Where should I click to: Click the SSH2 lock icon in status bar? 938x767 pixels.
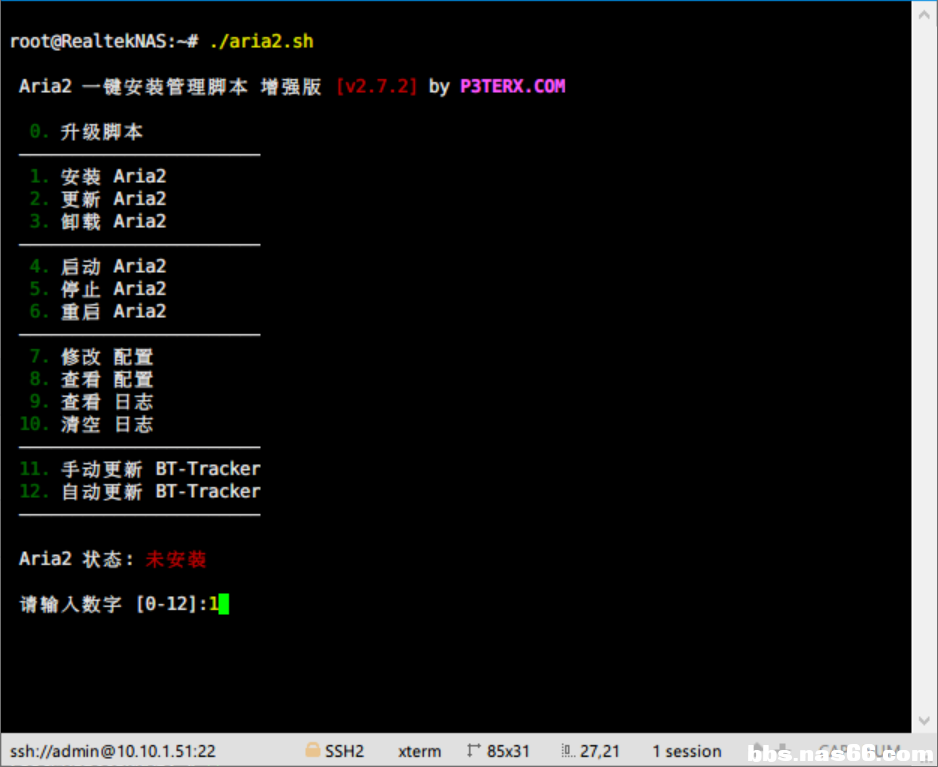click(x=312, y=750)
